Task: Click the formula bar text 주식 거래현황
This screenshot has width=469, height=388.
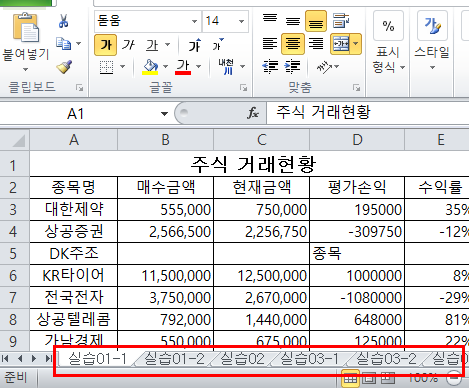Action: tap(323, 112)
